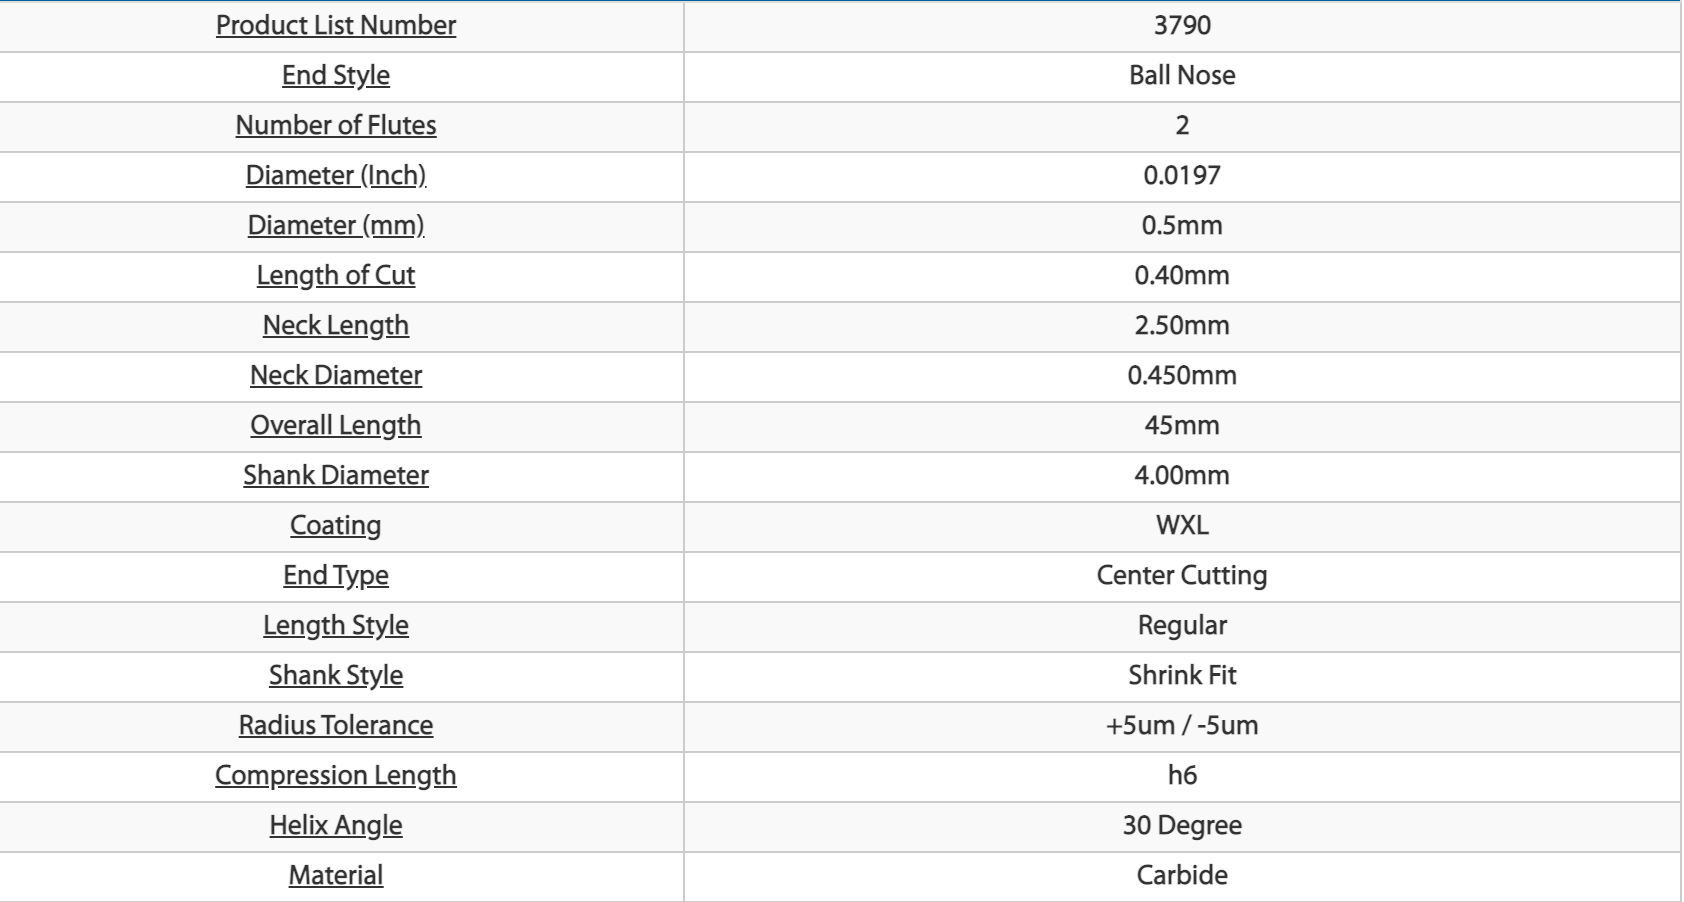1684x902 pixels.
Task: Open the End Type link
Action: (x=336, y=576)
